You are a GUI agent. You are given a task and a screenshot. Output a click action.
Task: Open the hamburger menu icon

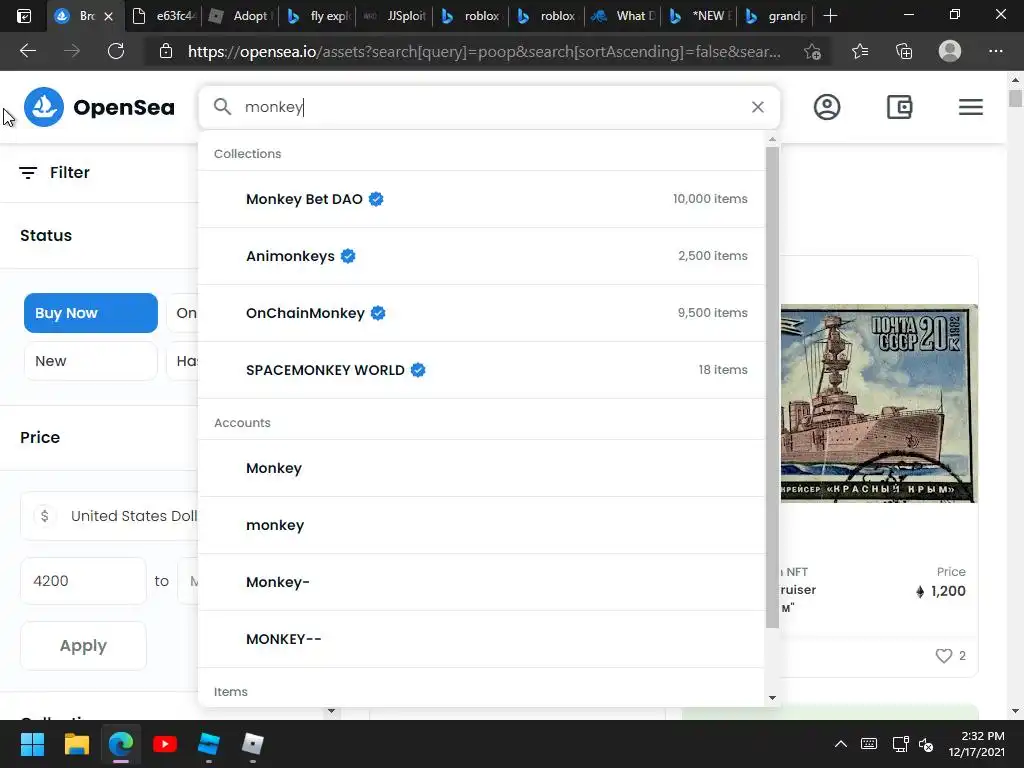click(971, 107)
